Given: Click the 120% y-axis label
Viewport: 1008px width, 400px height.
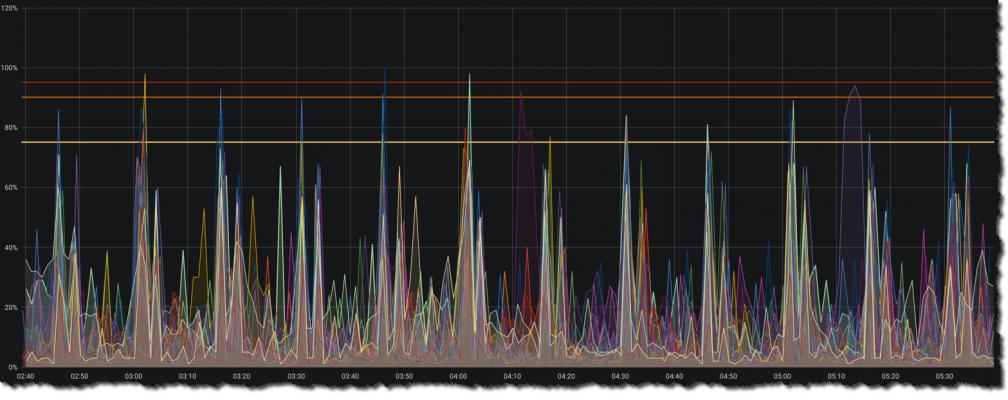Looking at the screenshot, I should [x=10, y=8].
